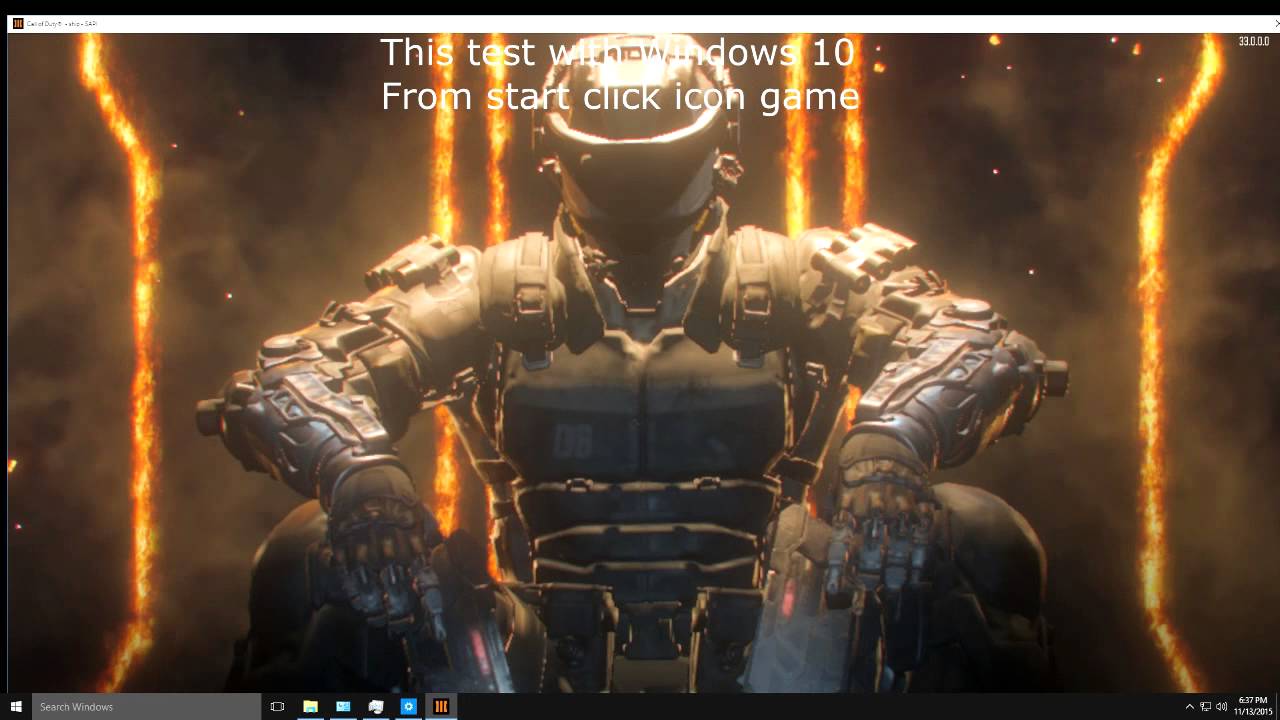Click the 33.0.0.0 version number text
The width and height of the screenshot is (1280, 720).
[x=1253, y=42]
